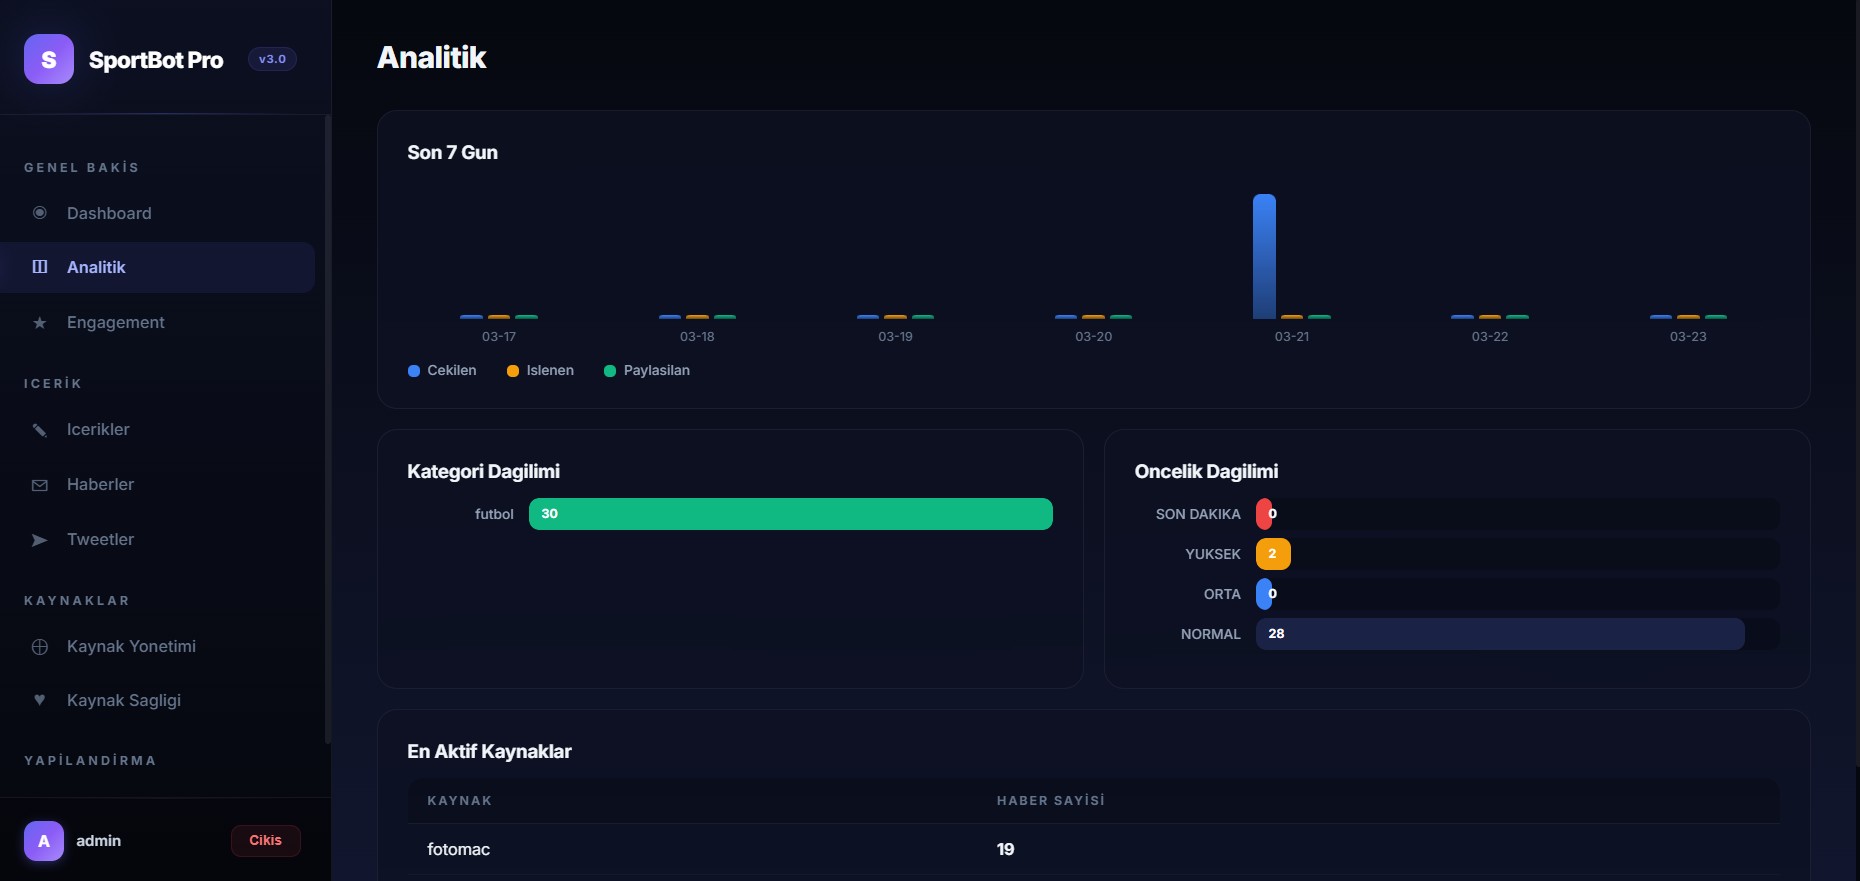Click the Dashboard circle icon

pyautogui.click(x=40, y=213)
